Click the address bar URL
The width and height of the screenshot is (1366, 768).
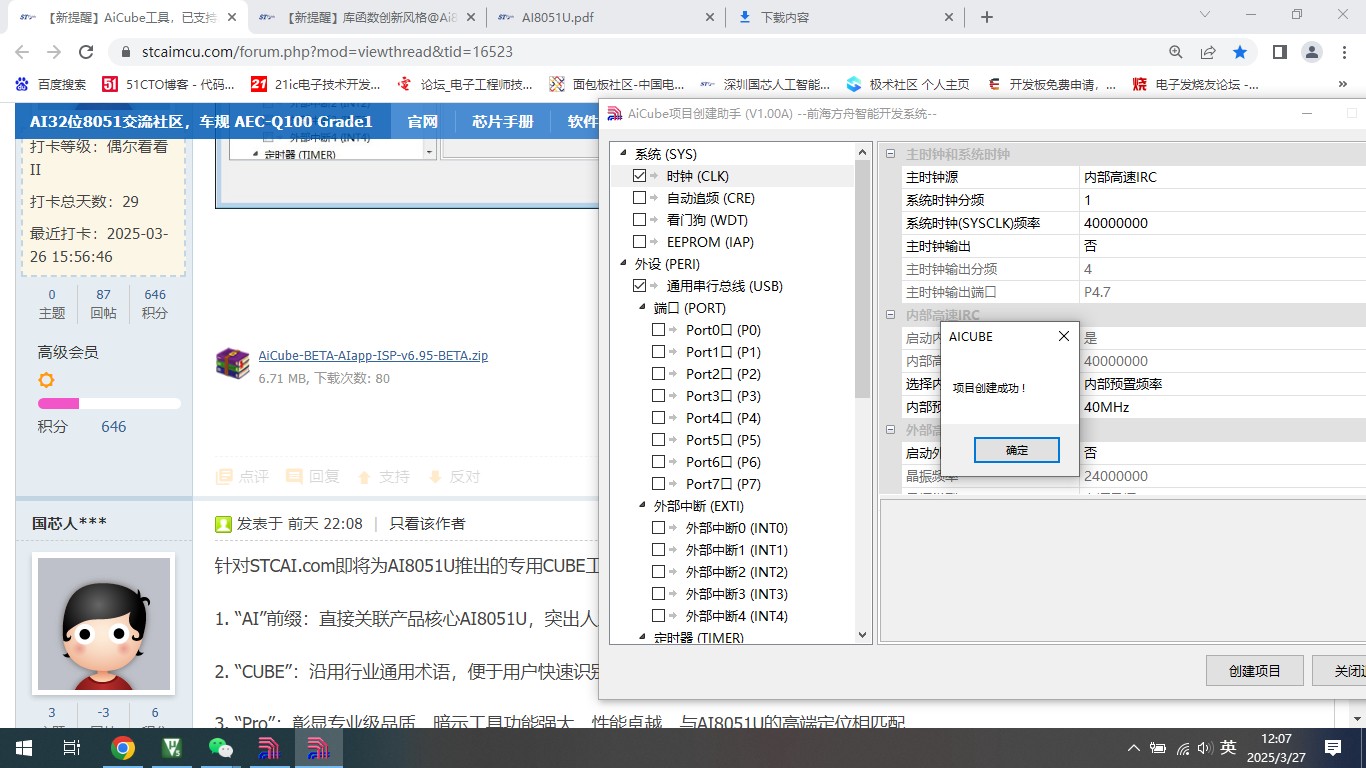327,52
